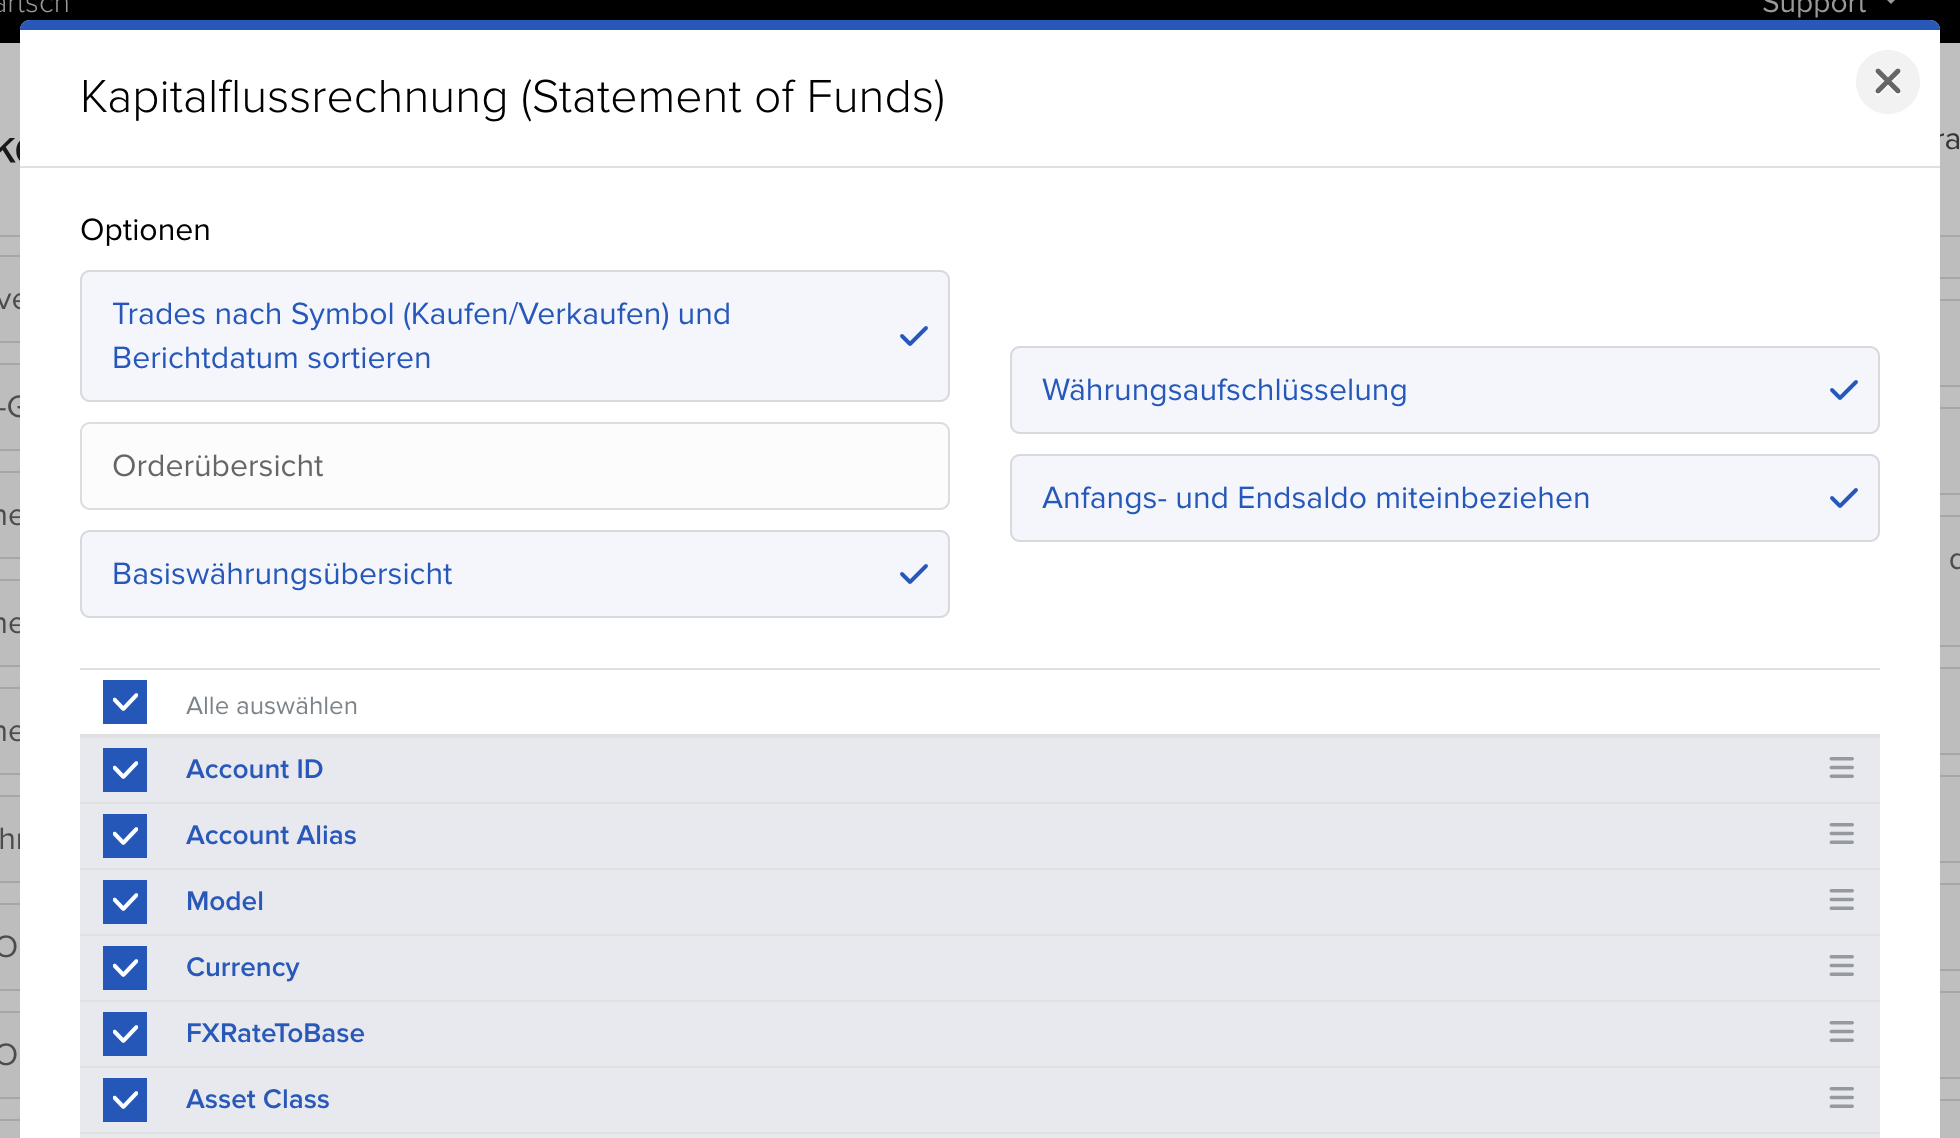The height and width of the screenshot is (1138, 1960).
Task: Toggle the Orderübersicht option
Action: [x=514, y=466]
